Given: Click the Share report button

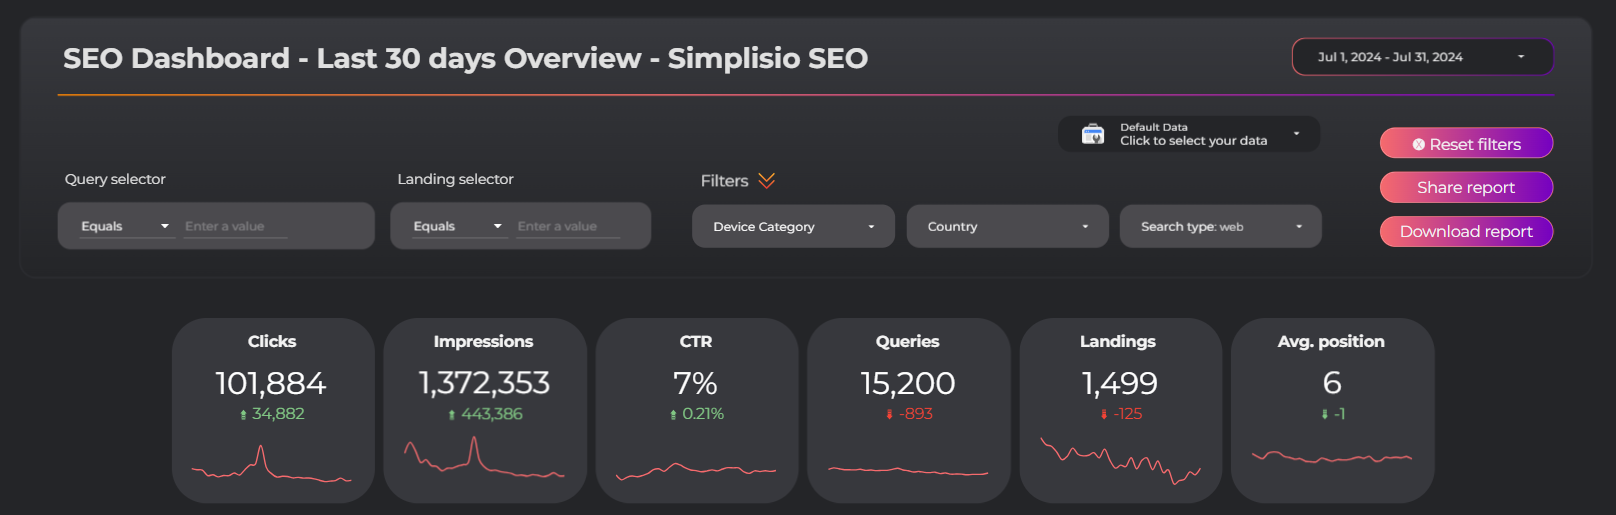Looking at the screenshot, I should 1466,187.
